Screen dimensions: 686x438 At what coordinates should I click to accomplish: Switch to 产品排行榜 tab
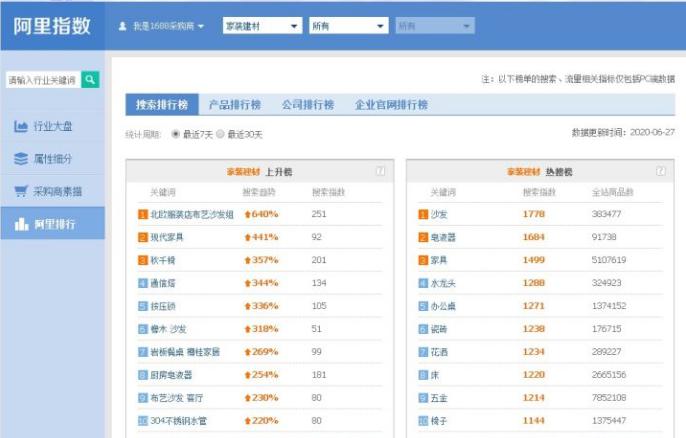(x=235, y=105)
